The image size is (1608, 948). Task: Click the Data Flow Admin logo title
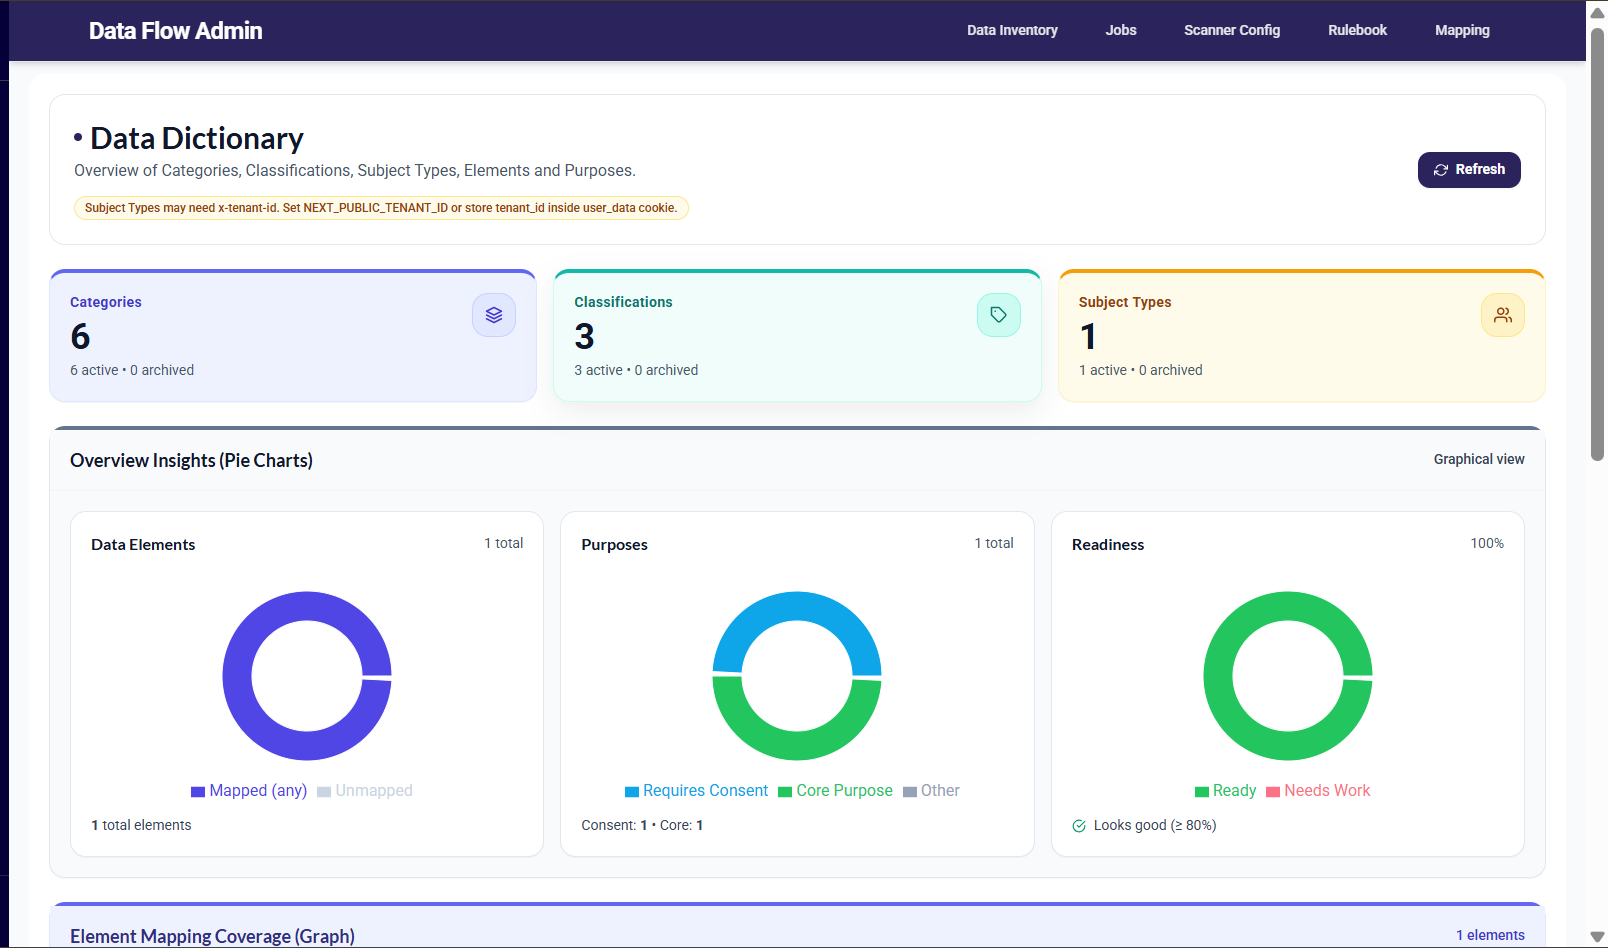pos(176,31)
